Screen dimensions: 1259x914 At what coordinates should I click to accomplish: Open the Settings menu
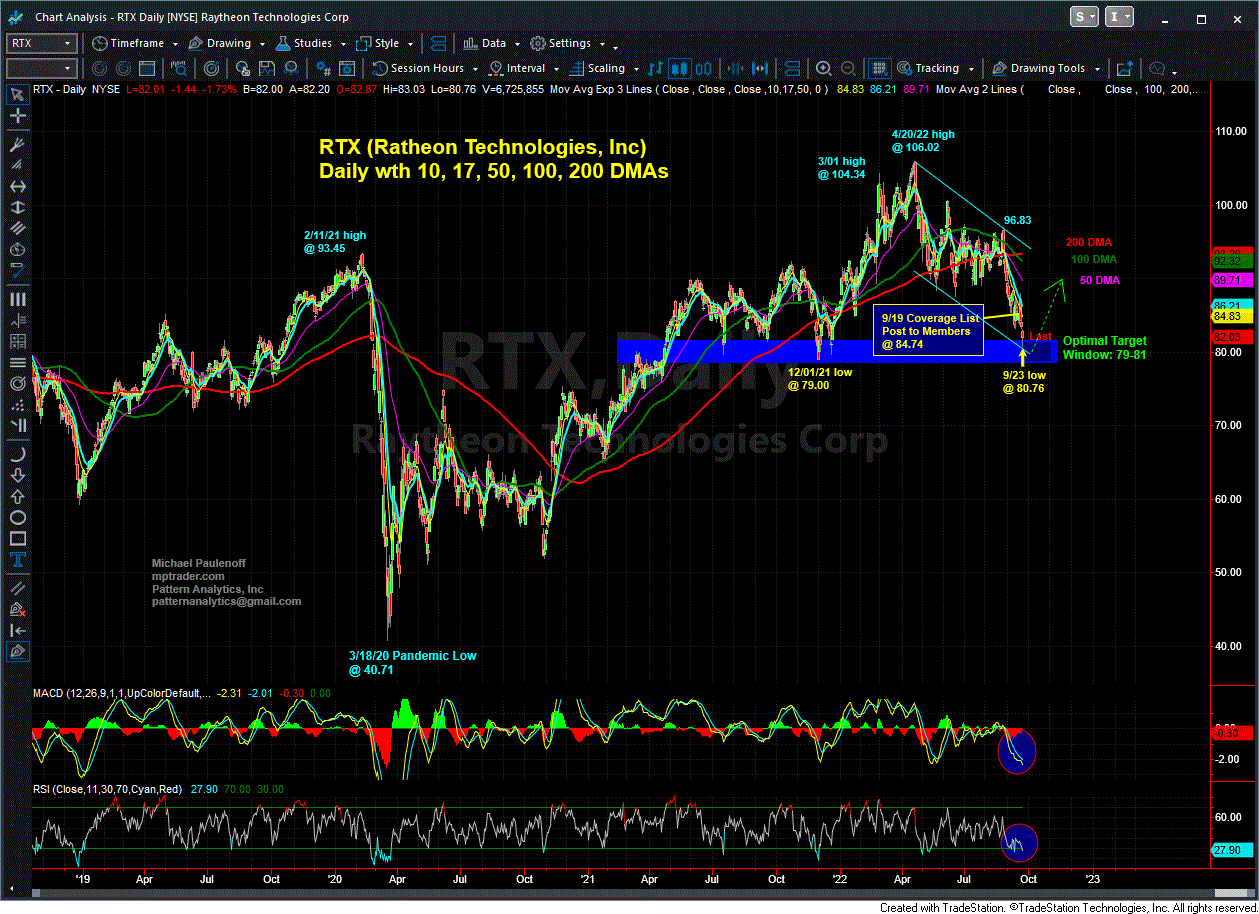568,43
